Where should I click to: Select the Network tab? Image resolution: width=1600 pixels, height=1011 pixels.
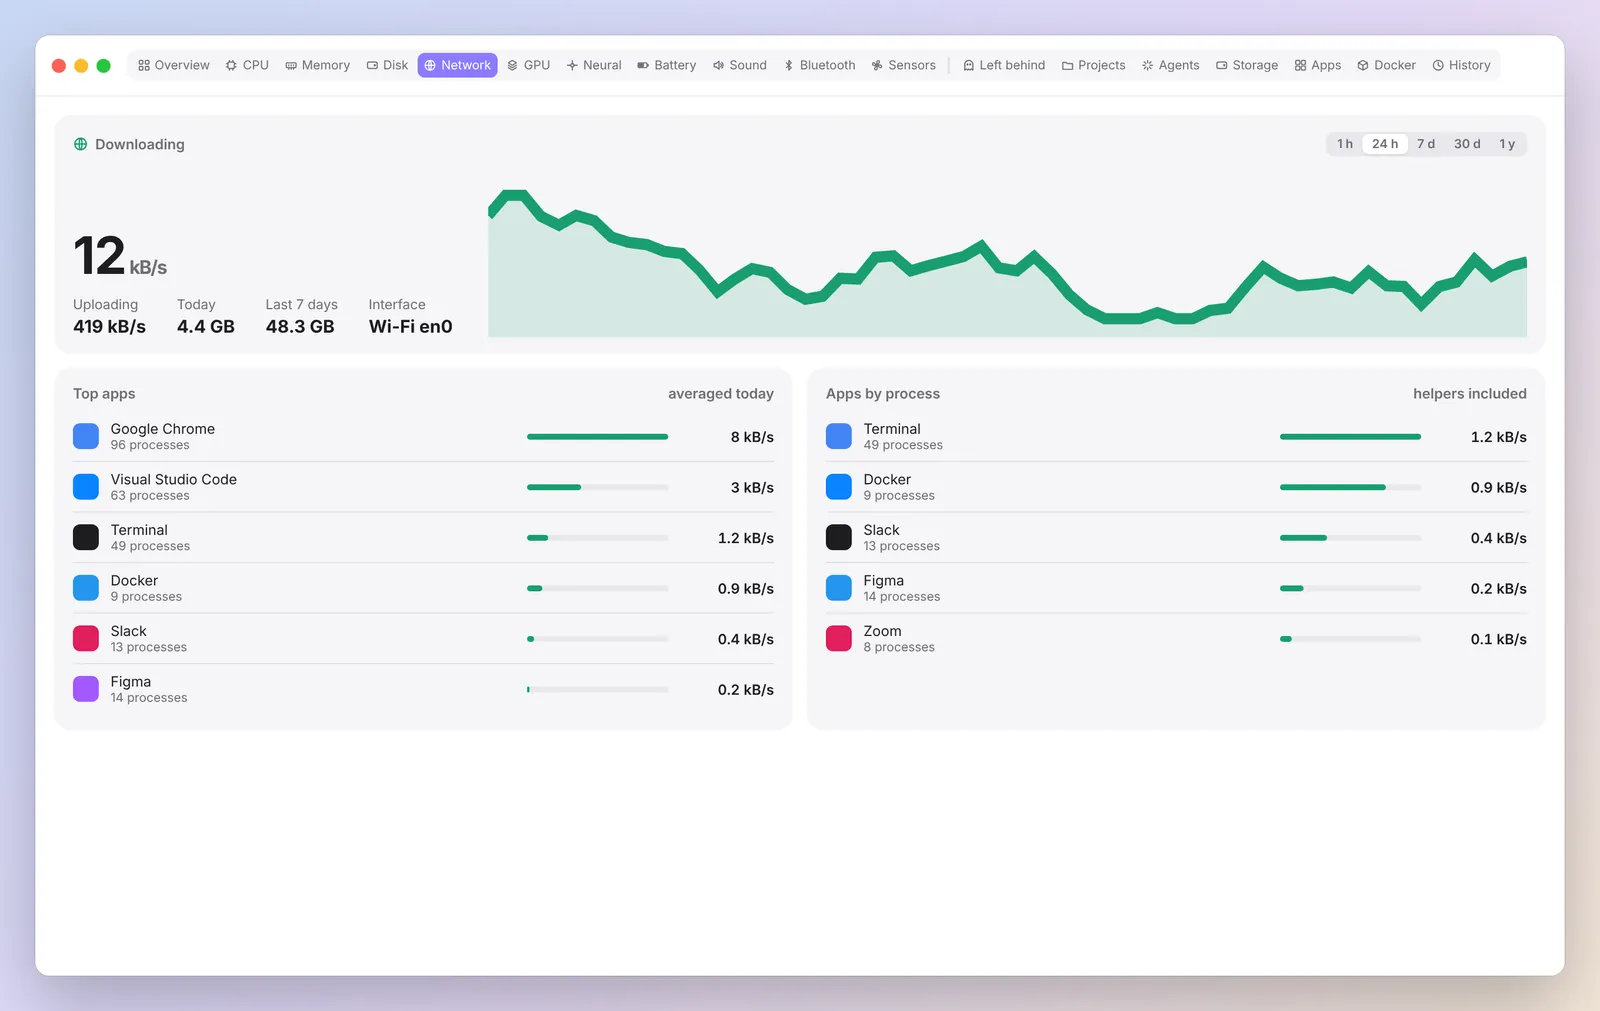tap(457, 65)
